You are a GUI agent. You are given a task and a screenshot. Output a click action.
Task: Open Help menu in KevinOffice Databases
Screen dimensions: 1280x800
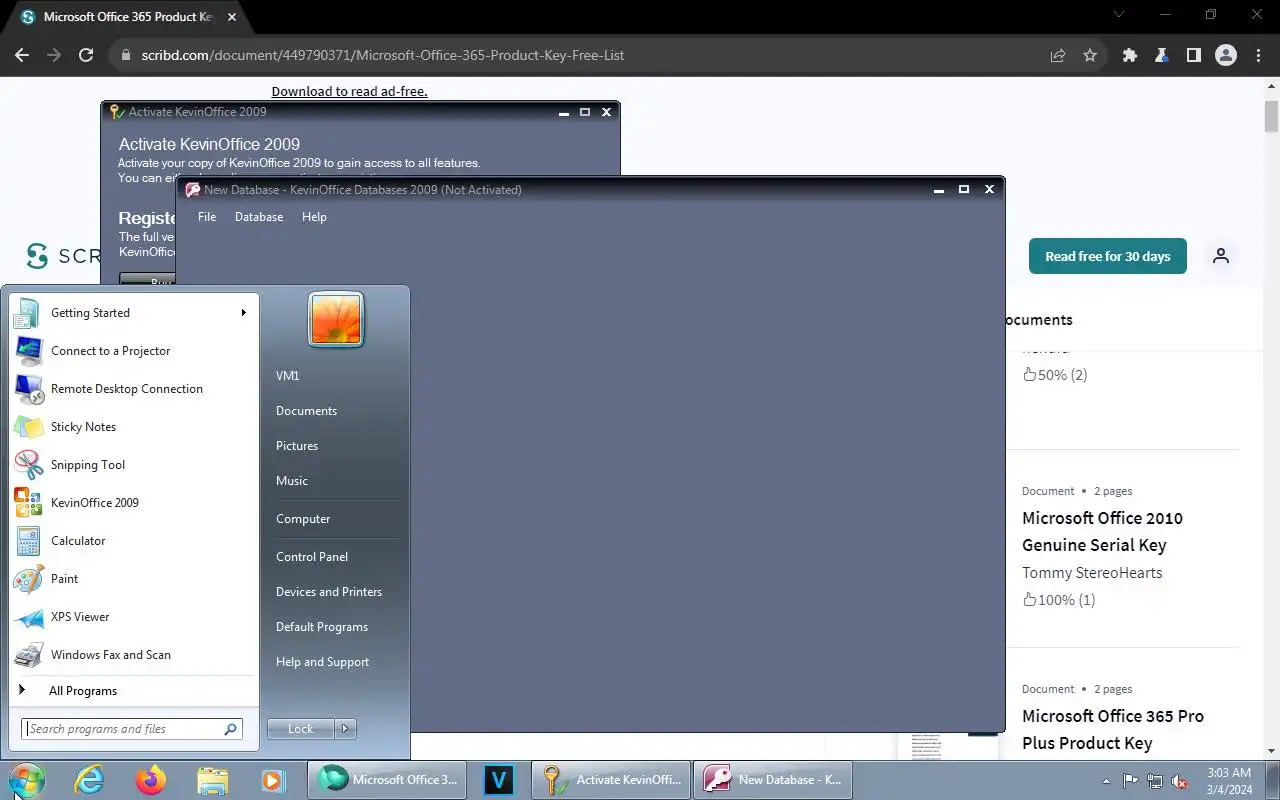point(314,217)
